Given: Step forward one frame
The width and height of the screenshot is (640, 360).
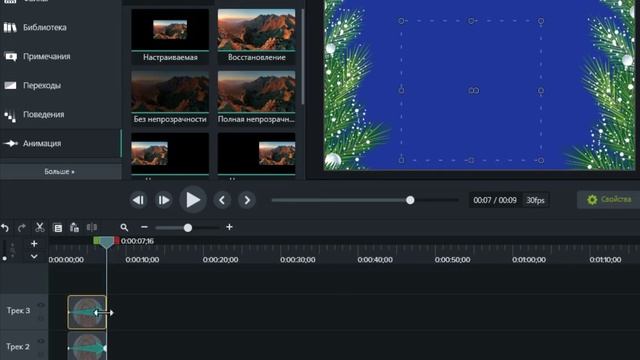Looking at the screenshot, I should (164, 200).
